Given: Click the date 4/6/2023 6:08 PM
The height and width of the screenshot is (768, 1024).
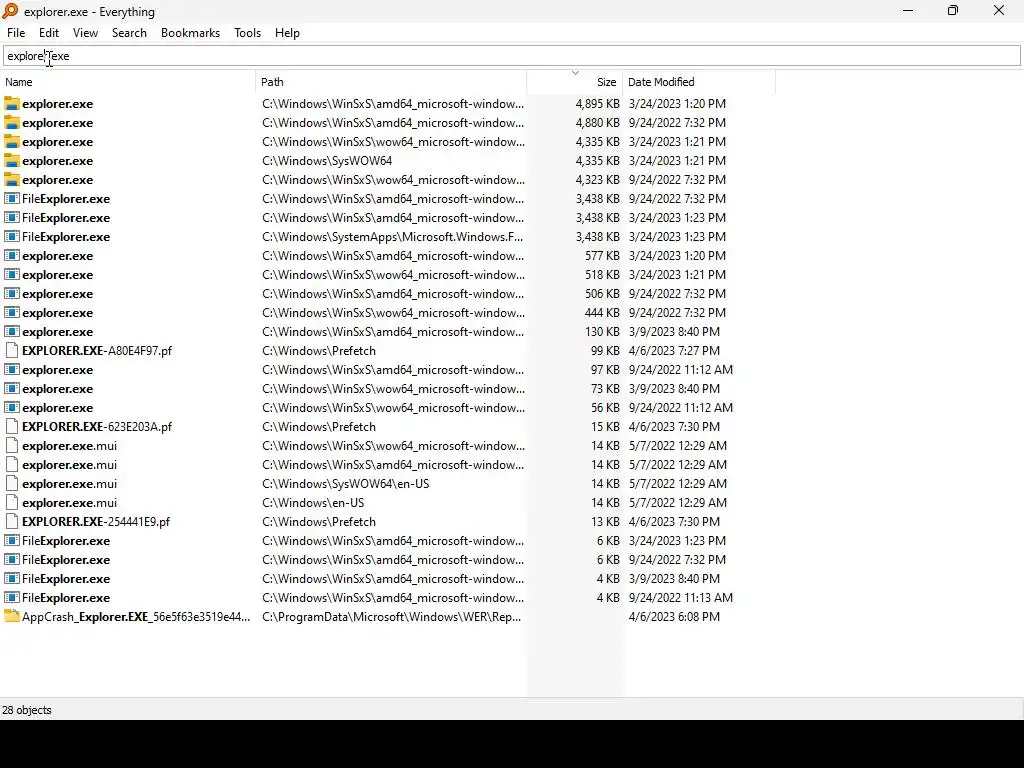Looking at the screenshot, I should [x=674, y=616].
